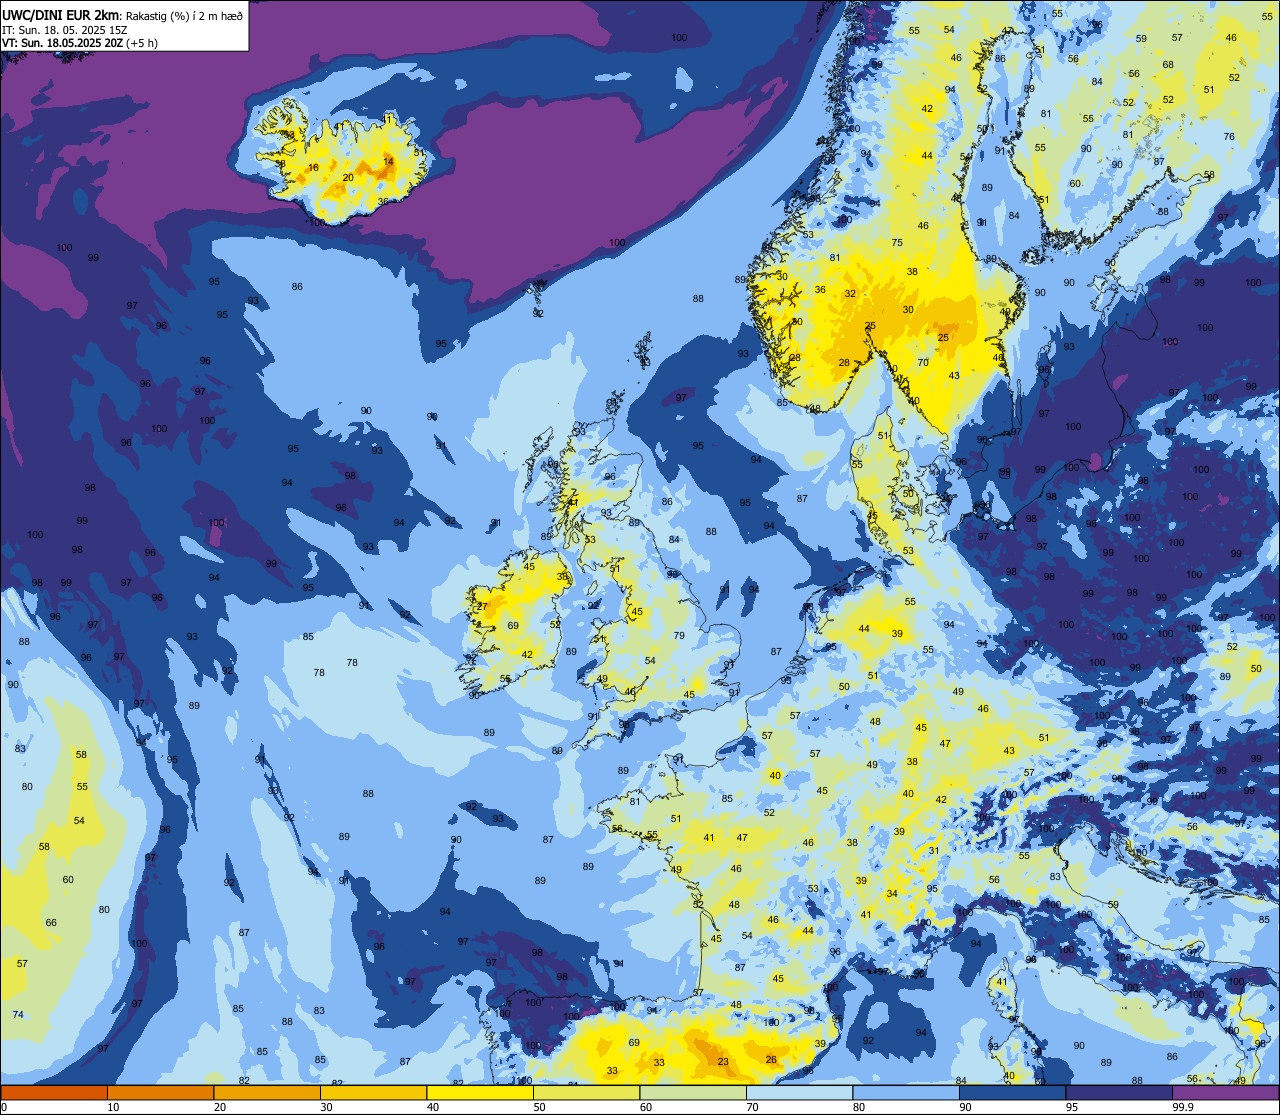Click the '0' tick label at legend start
This screenshot has width=1280, height=1115.
pos(4,1107)
